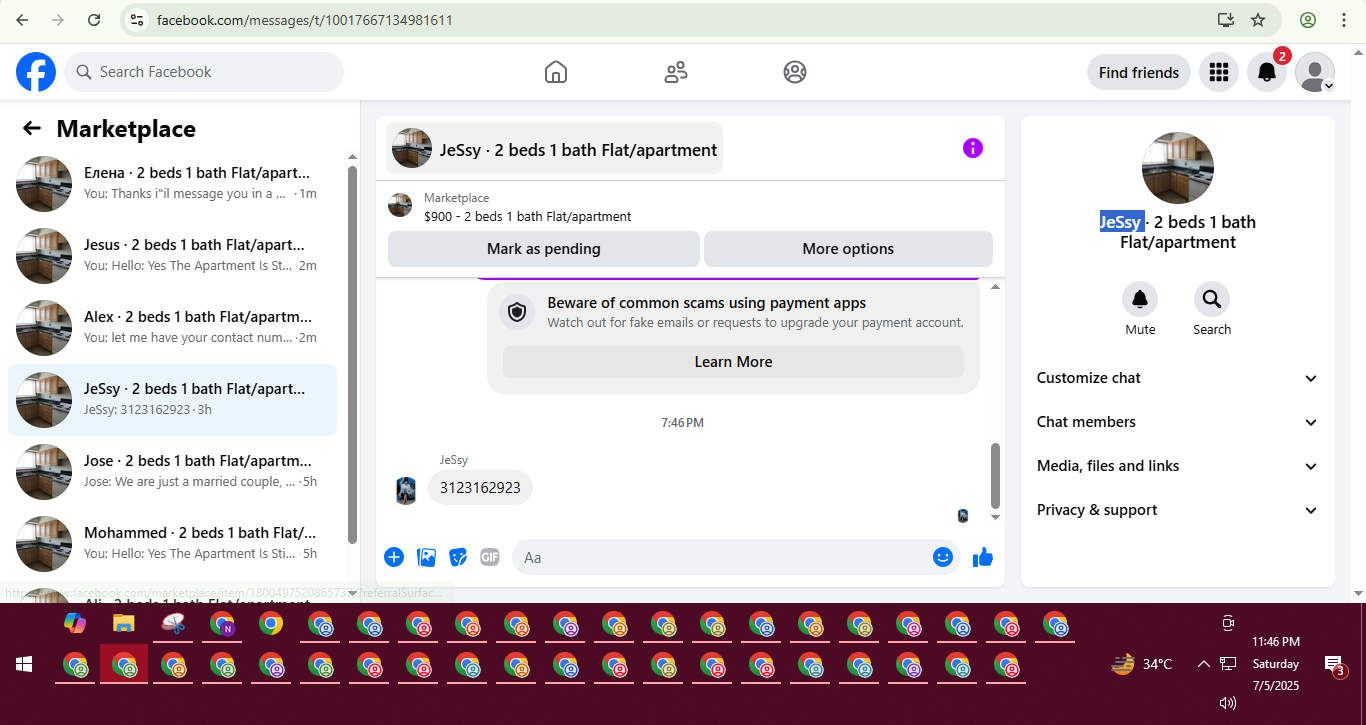Viewport: 1366px width, 725px height.
Task: Click the Facebook logo
Action: [36, 72]
